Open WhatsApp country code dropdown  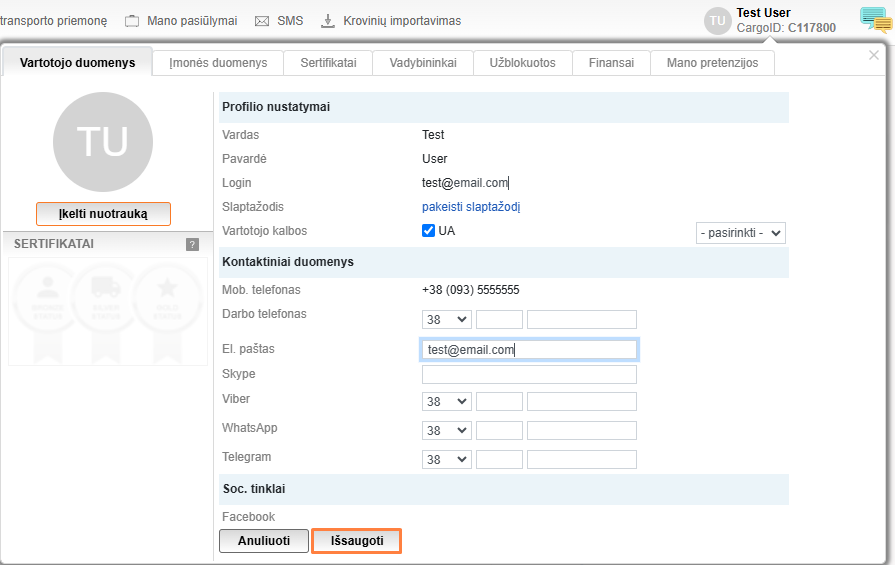[x=446, y=430]
